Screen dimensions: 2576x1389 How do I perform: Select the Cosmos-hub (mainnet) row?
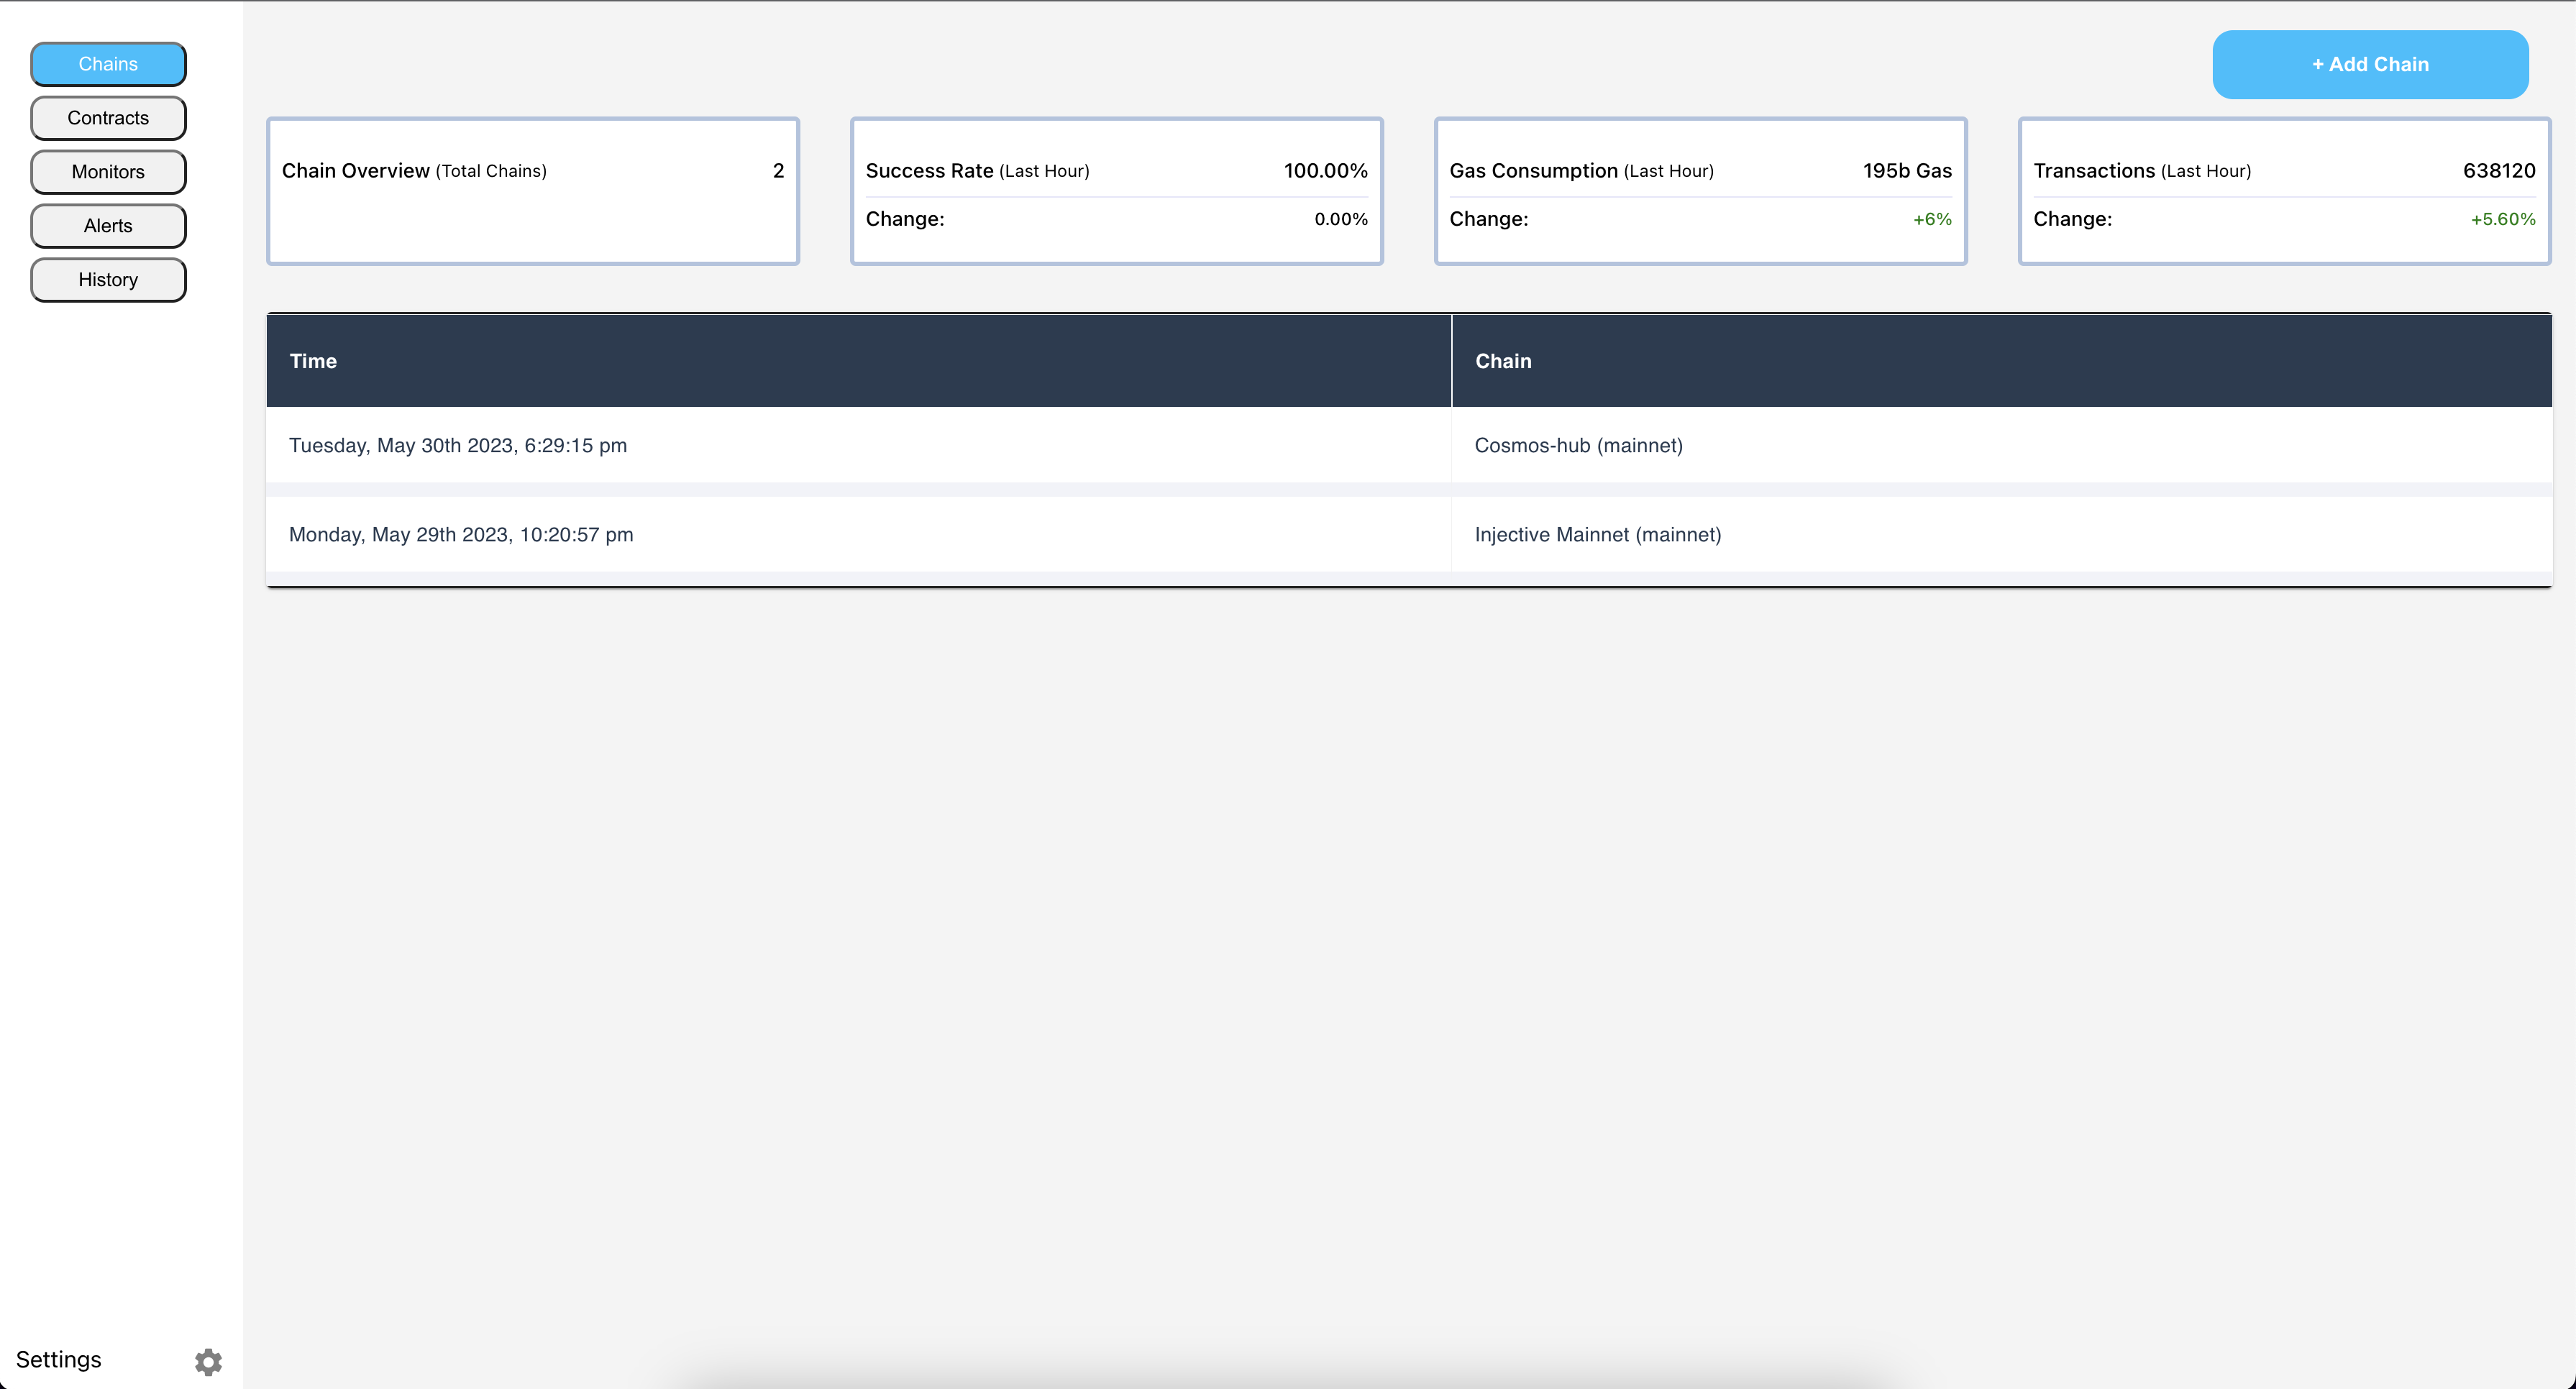(x=1578, y=445)
